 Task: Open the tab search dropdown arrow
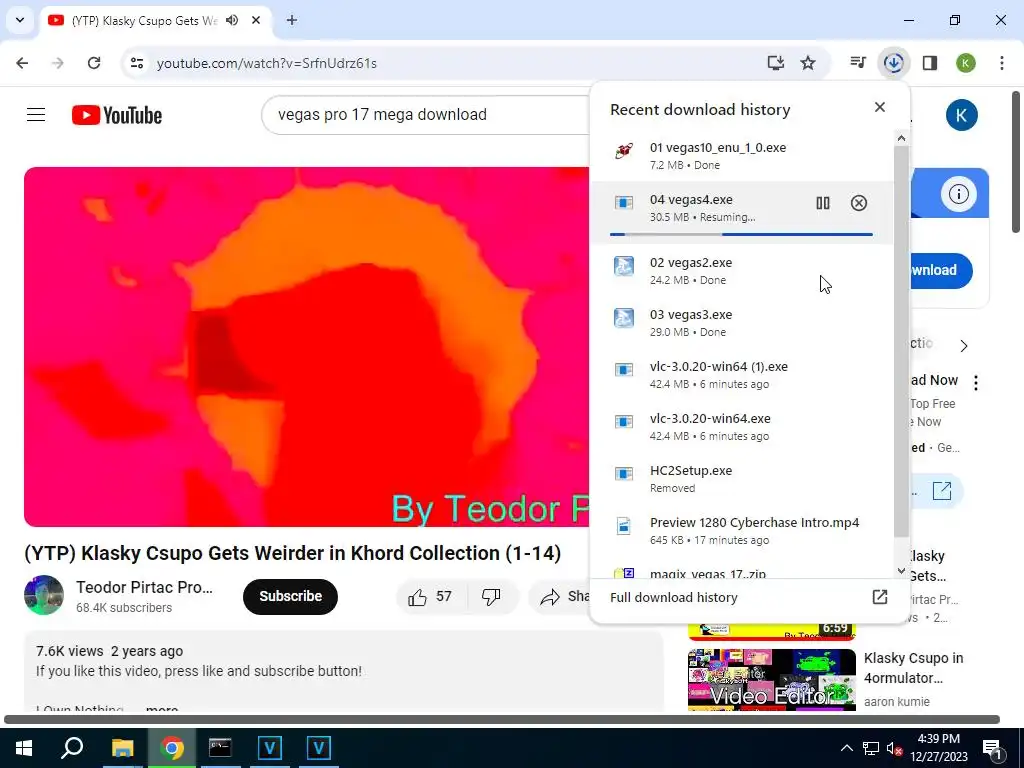tap(20, 20)
